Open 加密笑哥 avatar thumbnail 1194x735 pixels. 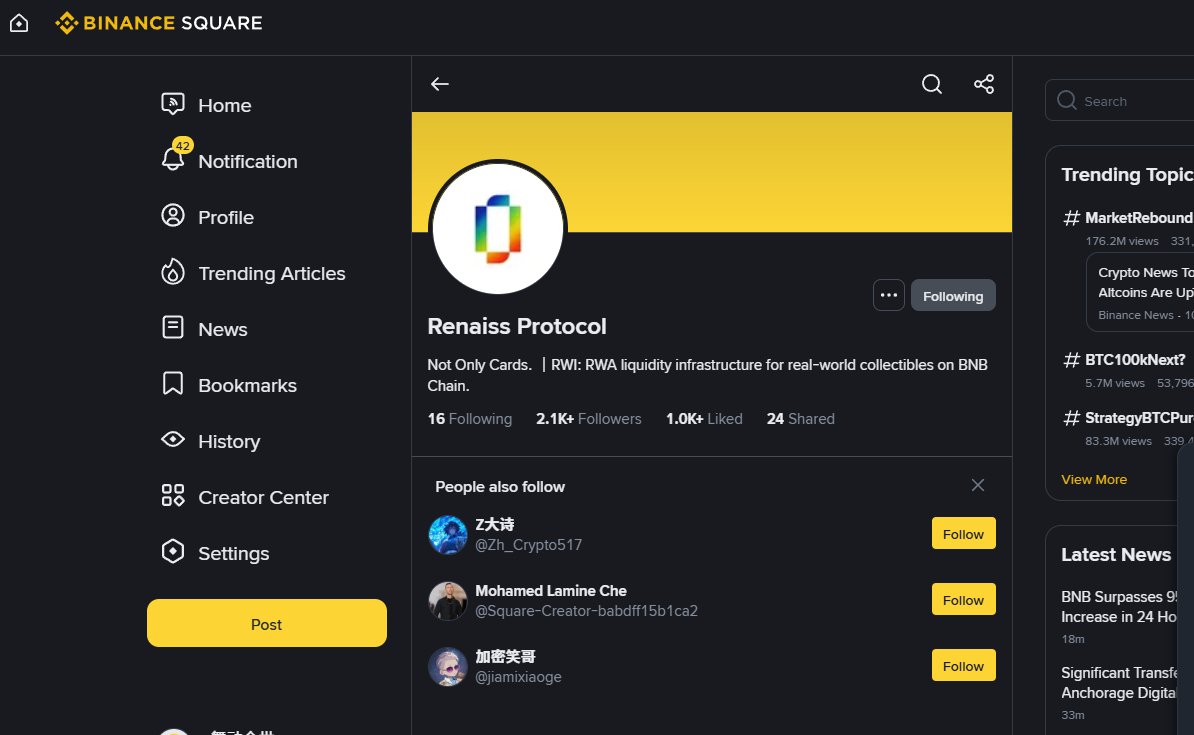click(448, 666)
